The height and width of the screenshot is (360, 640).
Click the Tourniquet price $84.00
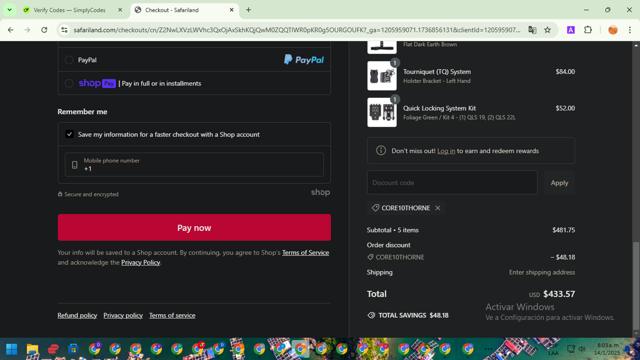pos(565,72)
